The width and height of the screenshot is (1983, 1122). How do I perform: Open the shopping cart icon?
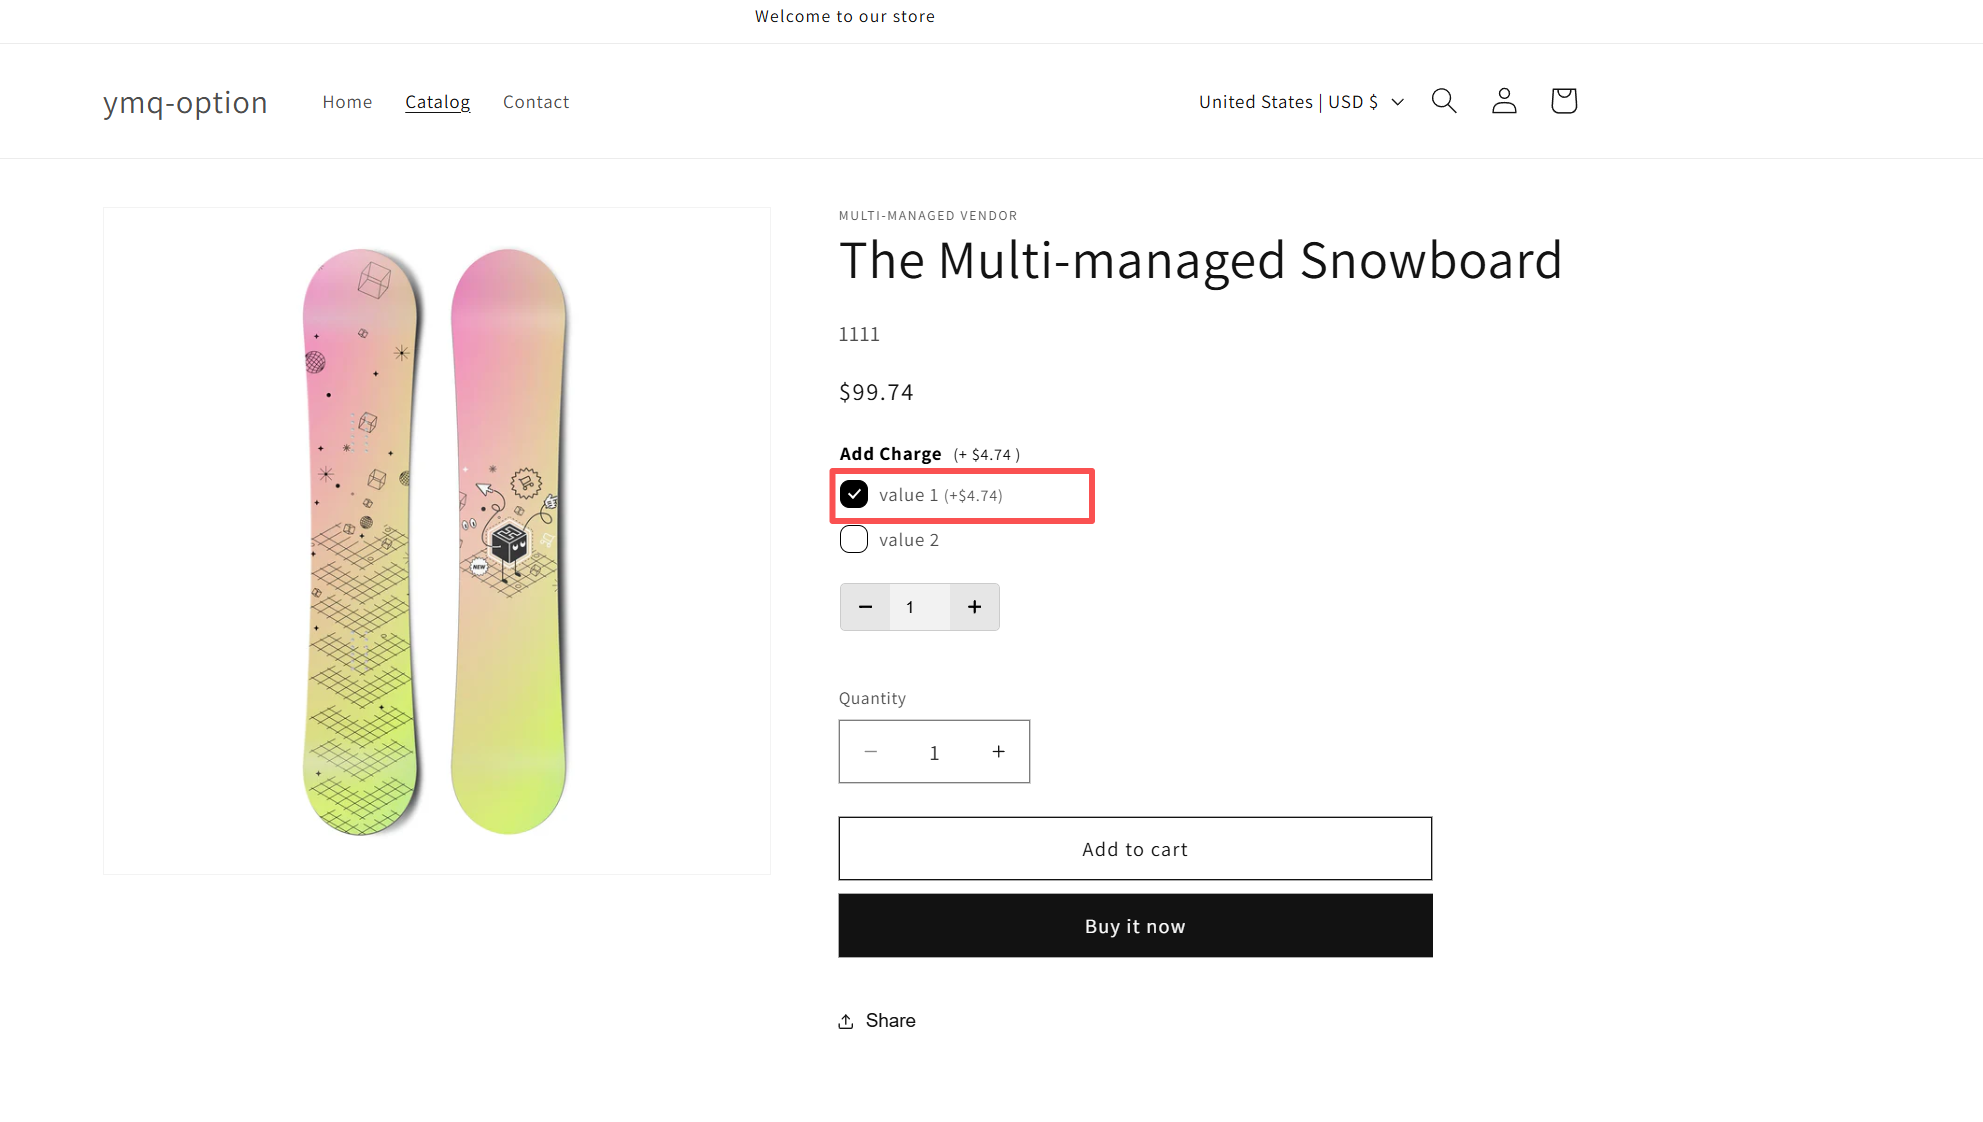1564,101
